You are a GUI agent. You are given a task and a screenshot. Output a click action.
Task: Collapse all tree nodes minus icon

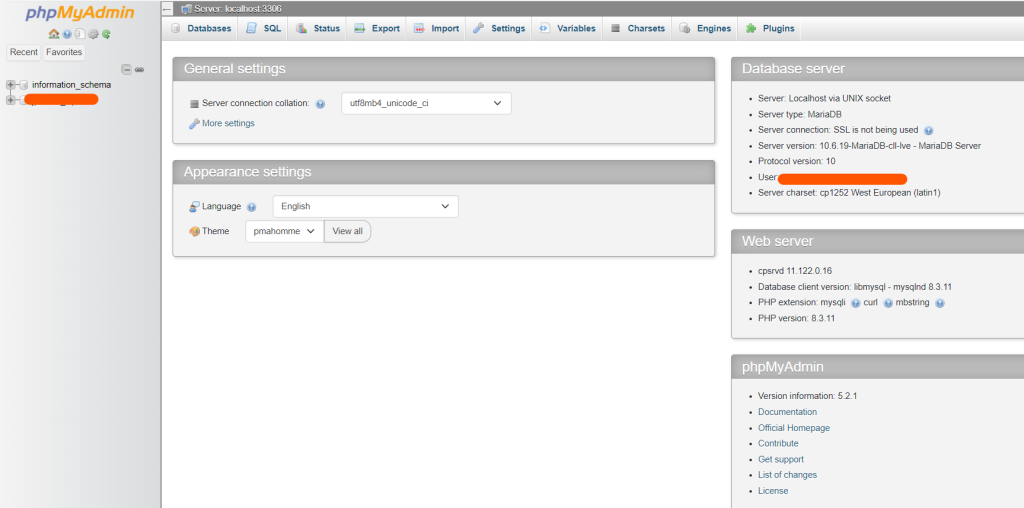point(127,69)
